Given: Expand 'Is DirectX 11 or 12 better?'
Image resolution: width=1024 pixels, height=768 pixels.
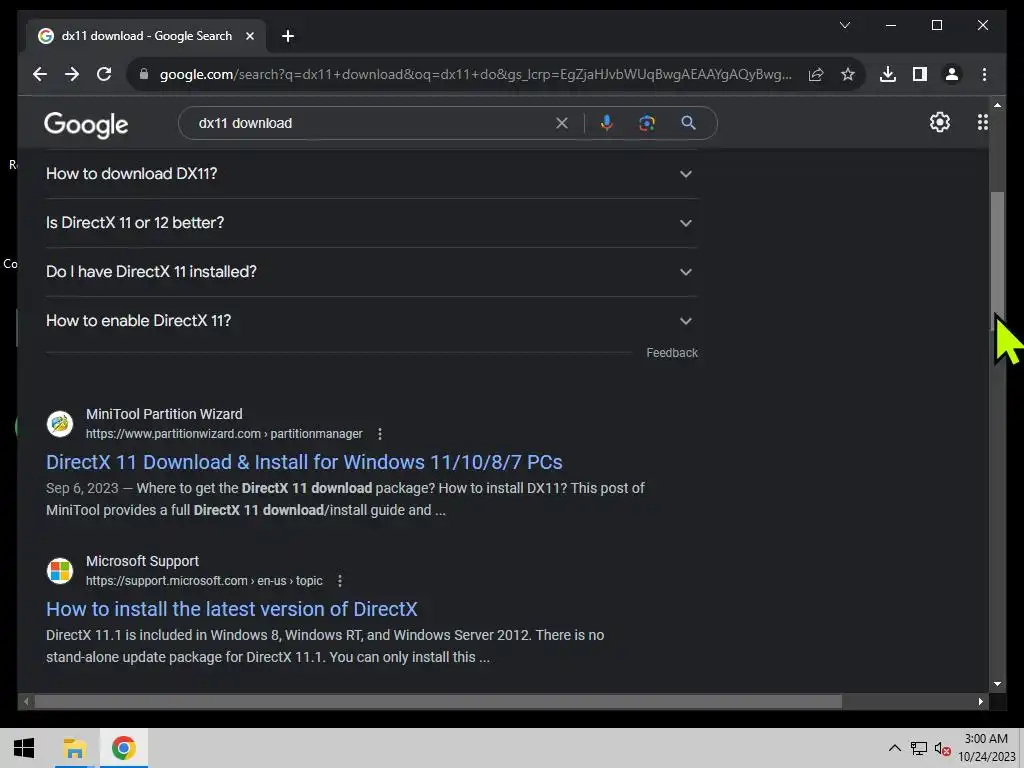Looking at the screenshot, I should (372, 223).
